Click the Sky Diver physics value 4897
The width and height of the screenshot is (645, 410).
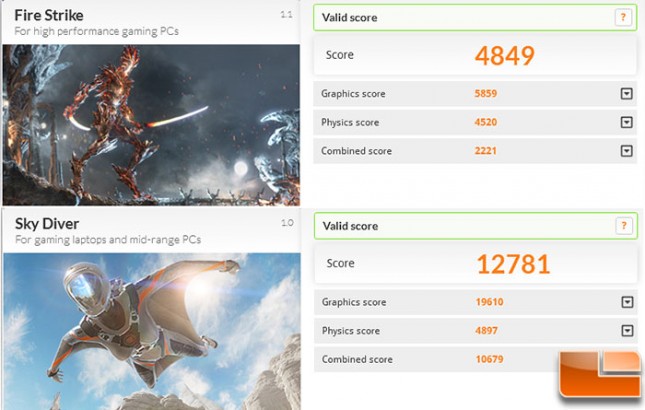pos(487,331)
